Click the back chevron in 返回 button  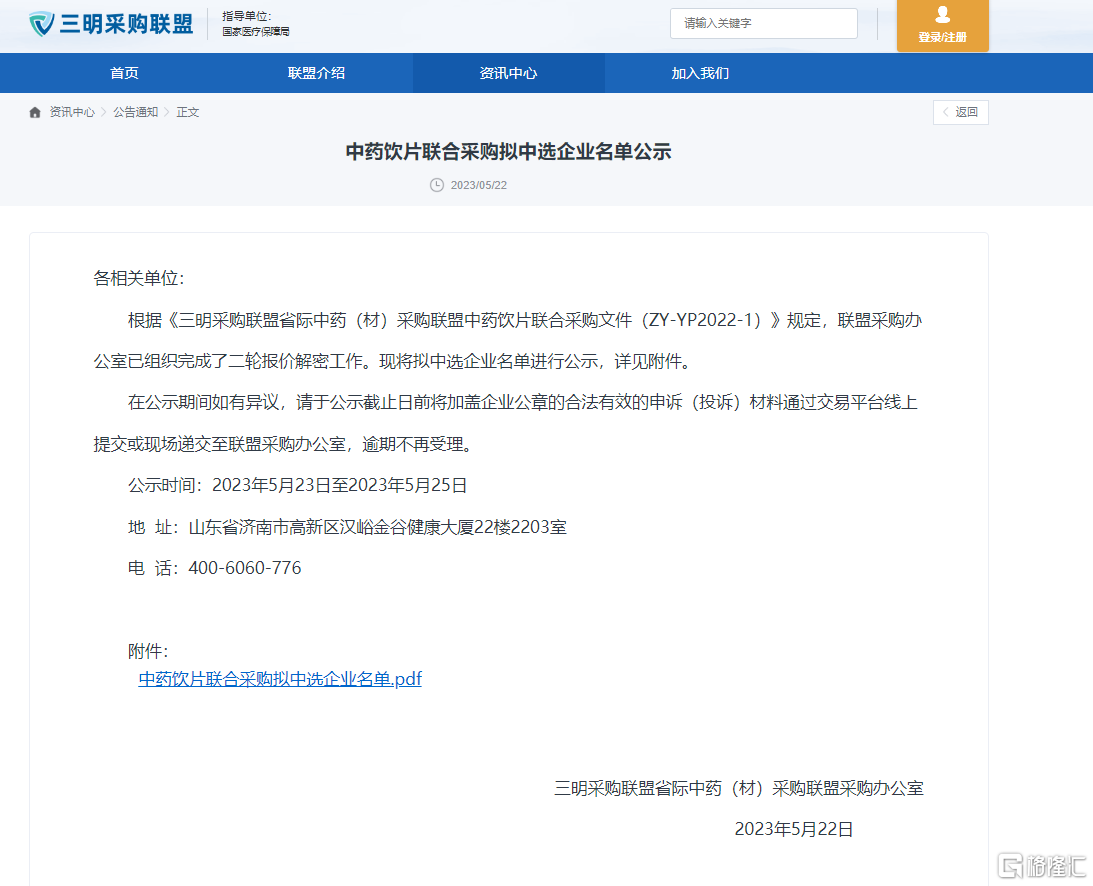(945, 112)
